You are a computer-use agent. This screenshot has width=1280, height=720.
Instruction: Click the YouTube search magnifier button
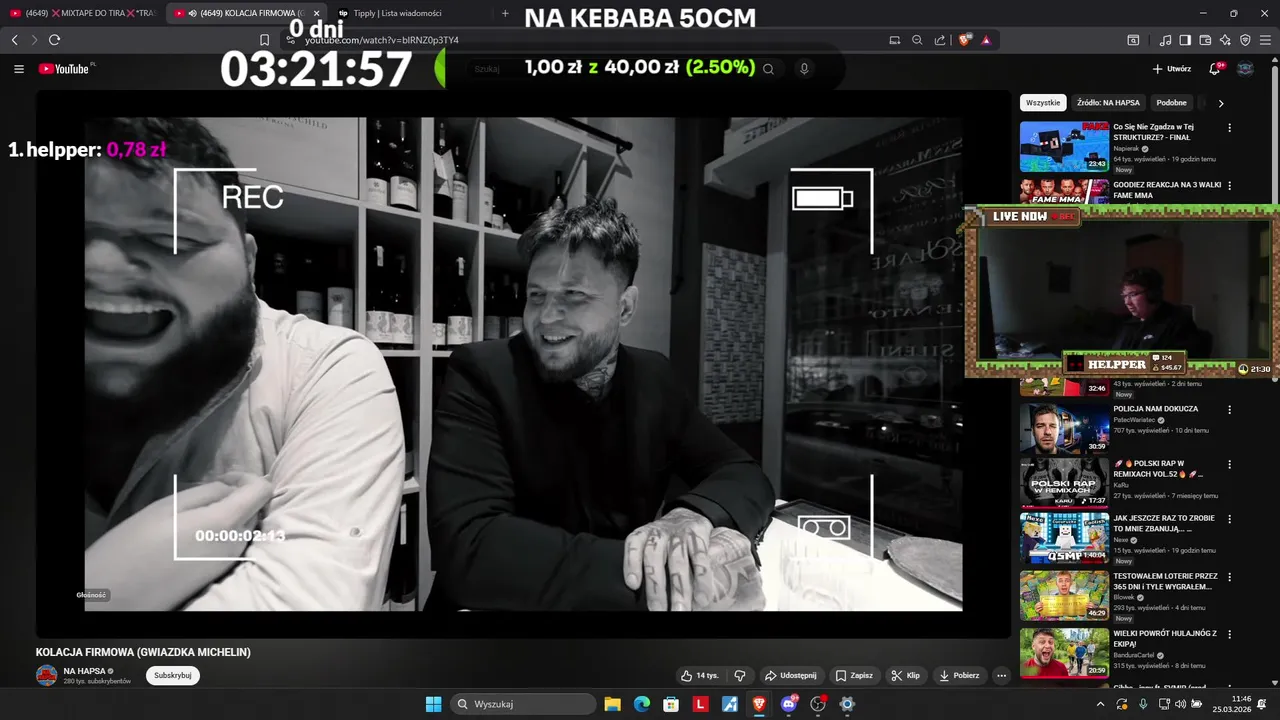coord(768,69)
